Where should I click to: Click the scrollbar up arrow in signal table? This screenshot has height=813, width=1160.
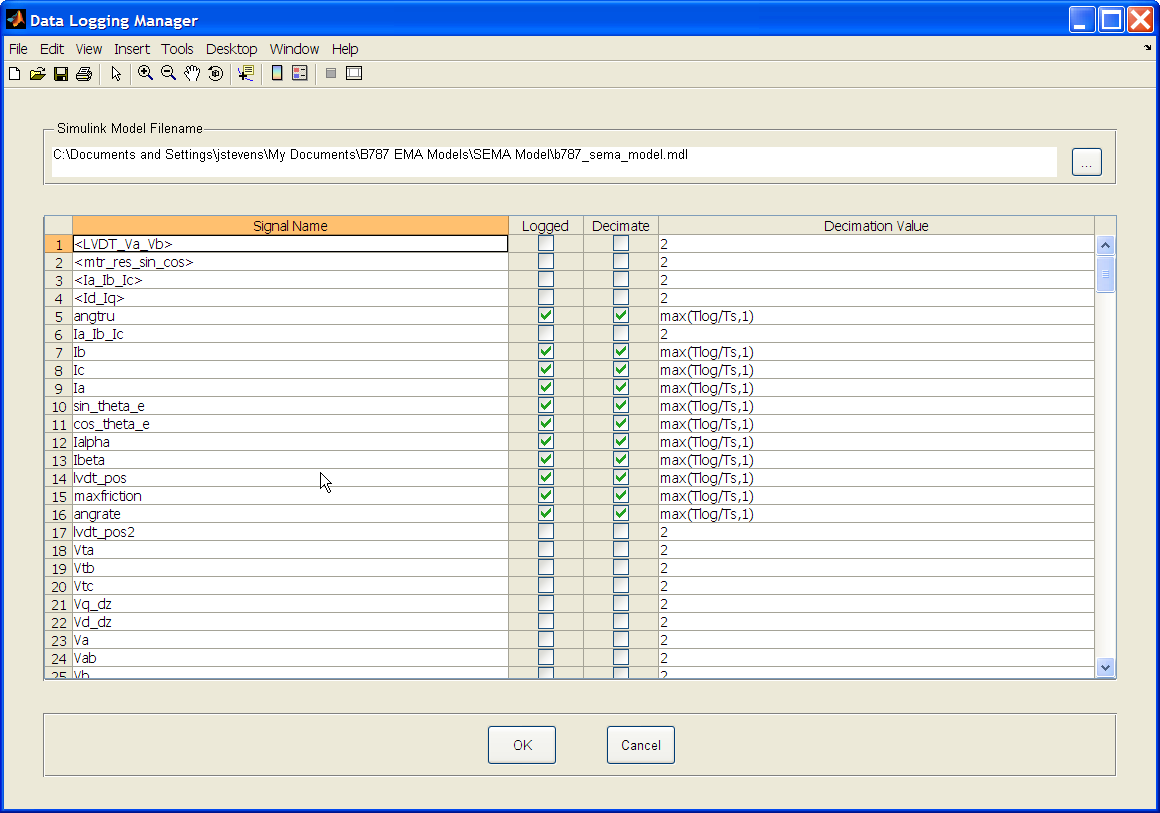point(1105,246)
